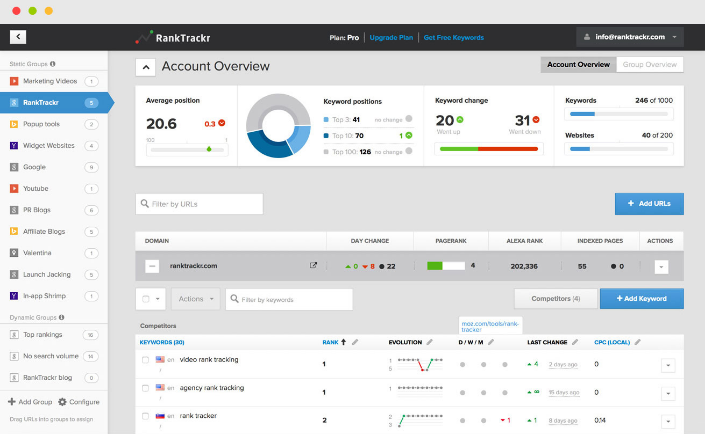Screen dimensions: 705x434
Task: Select Affiliate Blogs group
Action: pyautogui.click(x=54, y=232)
